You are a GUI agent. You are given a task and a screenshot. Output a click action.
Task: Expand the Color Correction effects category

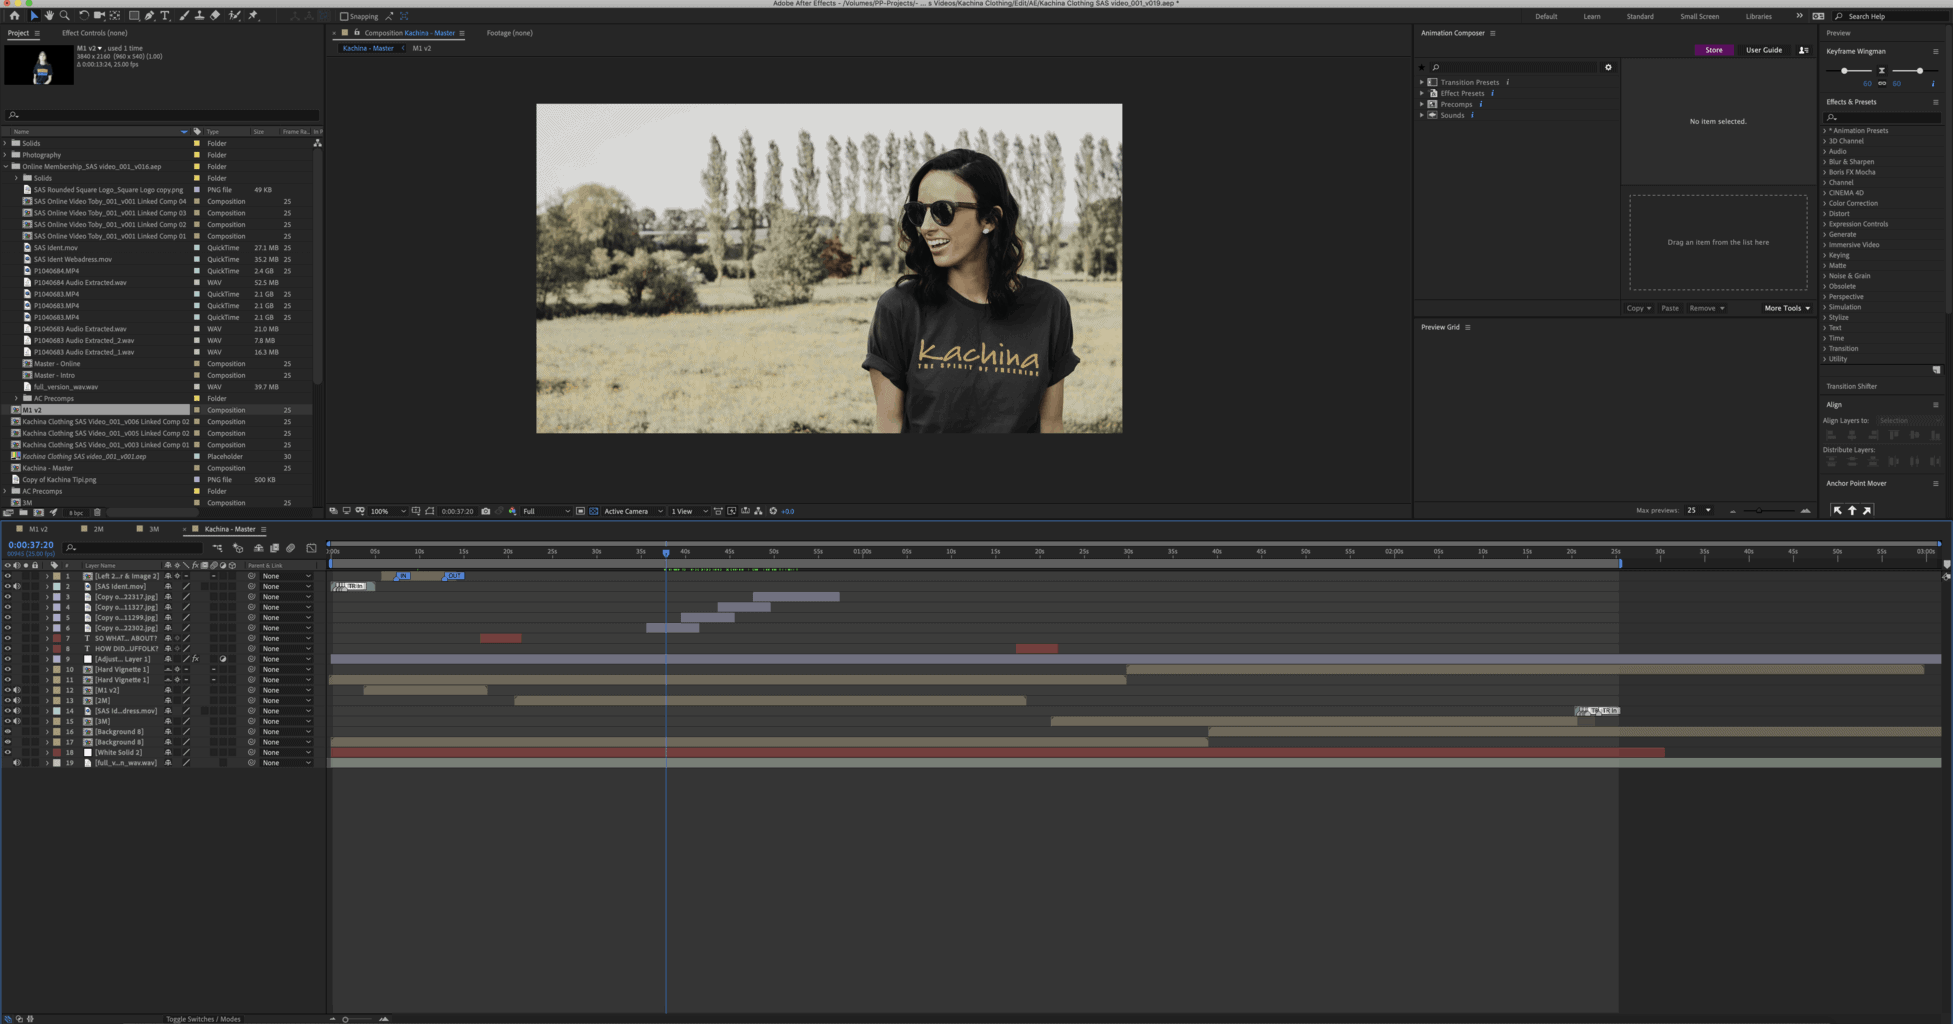click(1852, 203)
